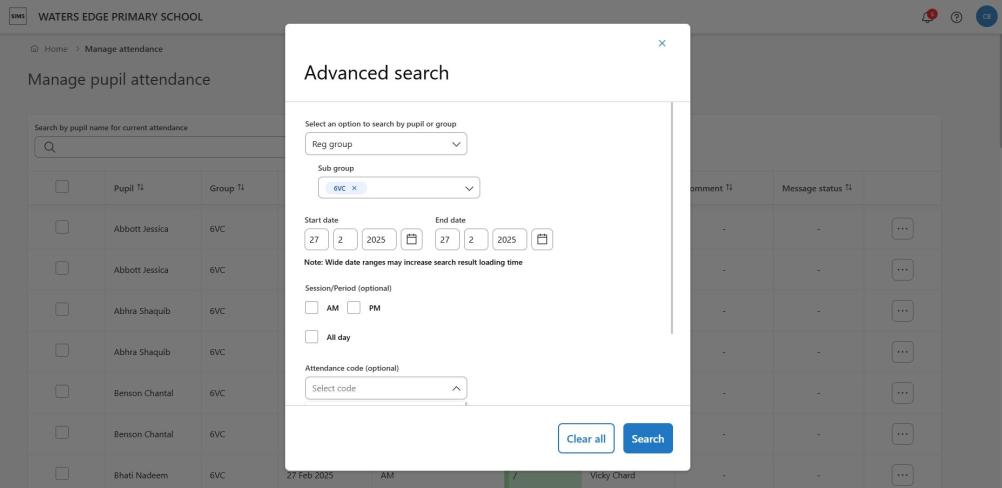Close the Advanced search dialog
This screenshot has width=1002, height=488.
[661, 43]
